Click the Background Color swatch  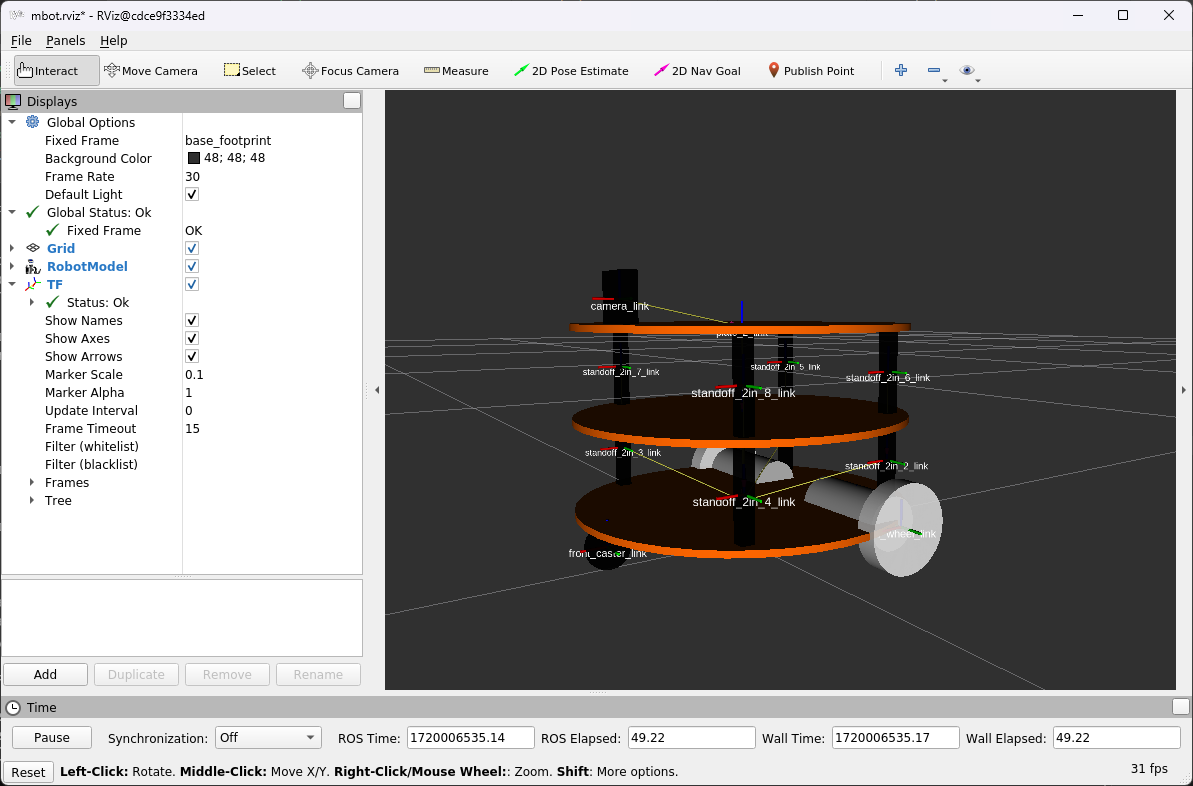pyautogui.click(x=193, y=158)
